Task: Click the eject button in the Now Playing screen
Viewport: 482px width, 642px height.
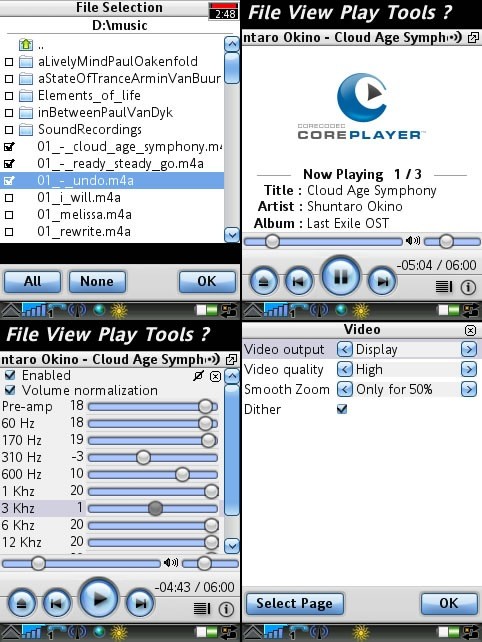Action: (x=263, y=281)
